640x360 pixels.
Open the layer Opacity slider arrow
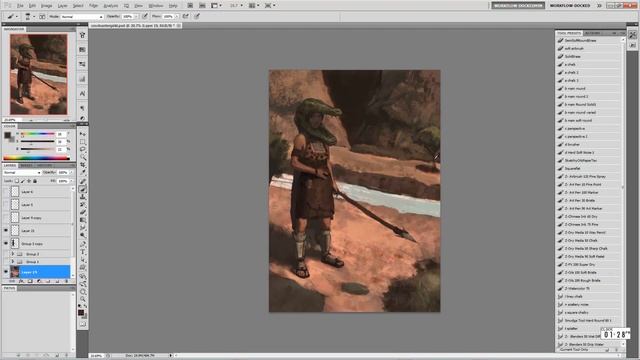71,173
